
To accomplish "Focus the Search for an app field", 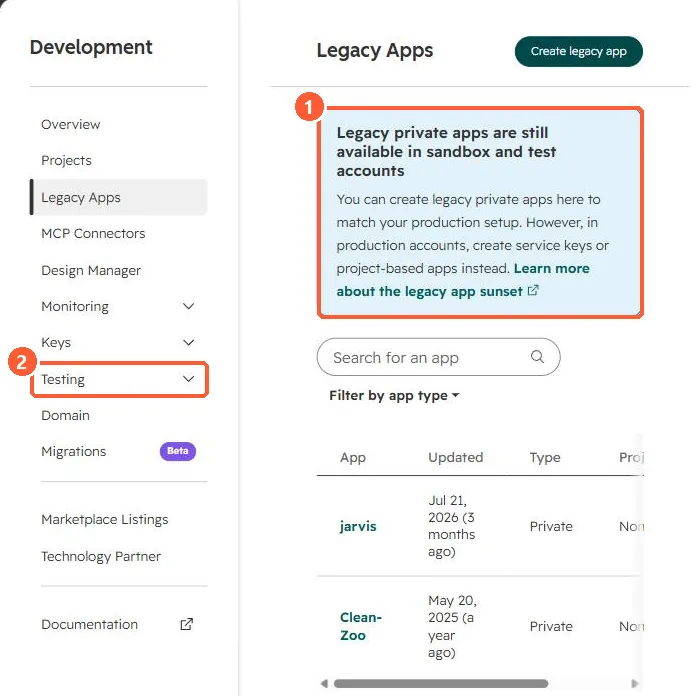I will [x=438, y=357].
